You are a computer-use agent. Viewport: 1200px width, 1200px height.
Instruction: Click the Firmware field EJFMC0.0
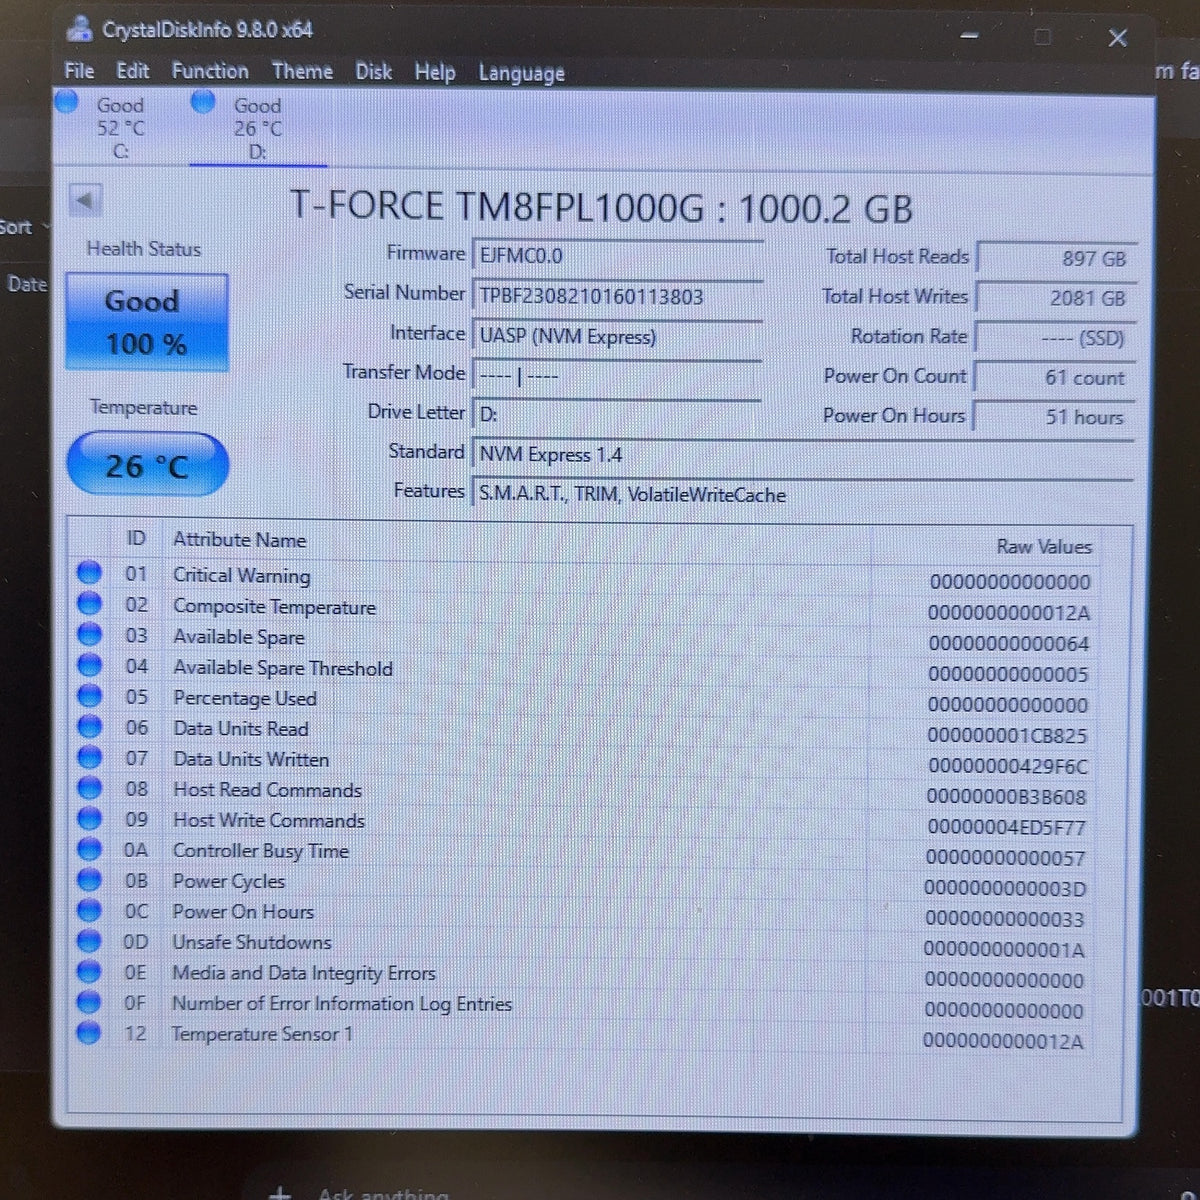[617, 255]
